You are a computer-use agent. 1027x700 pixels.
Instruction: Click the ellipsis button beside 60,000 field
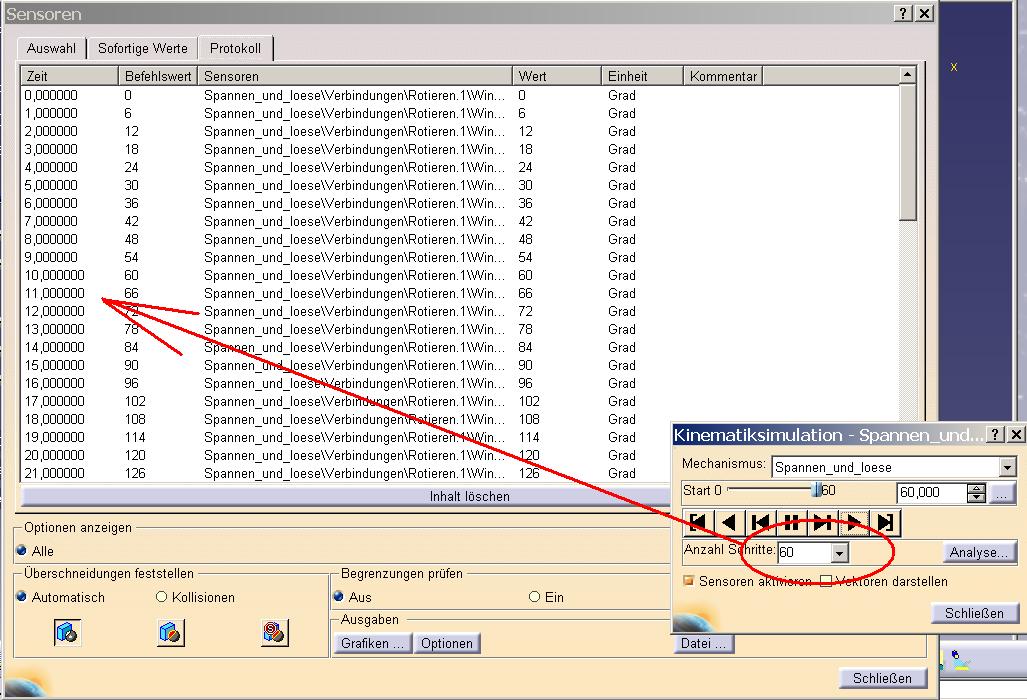pos(1001,492)
